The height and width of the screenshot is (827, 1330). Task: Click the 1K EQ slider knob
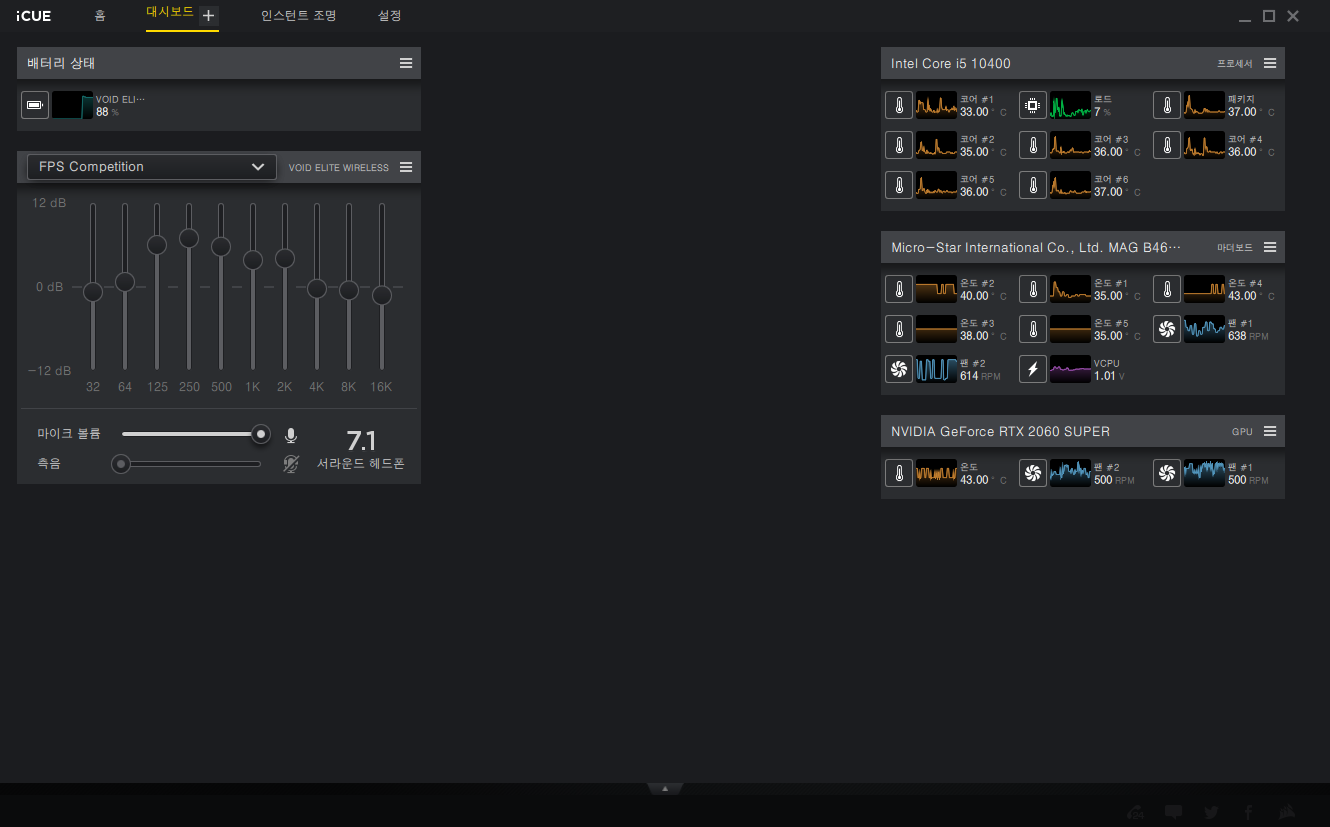click(253, 260)
